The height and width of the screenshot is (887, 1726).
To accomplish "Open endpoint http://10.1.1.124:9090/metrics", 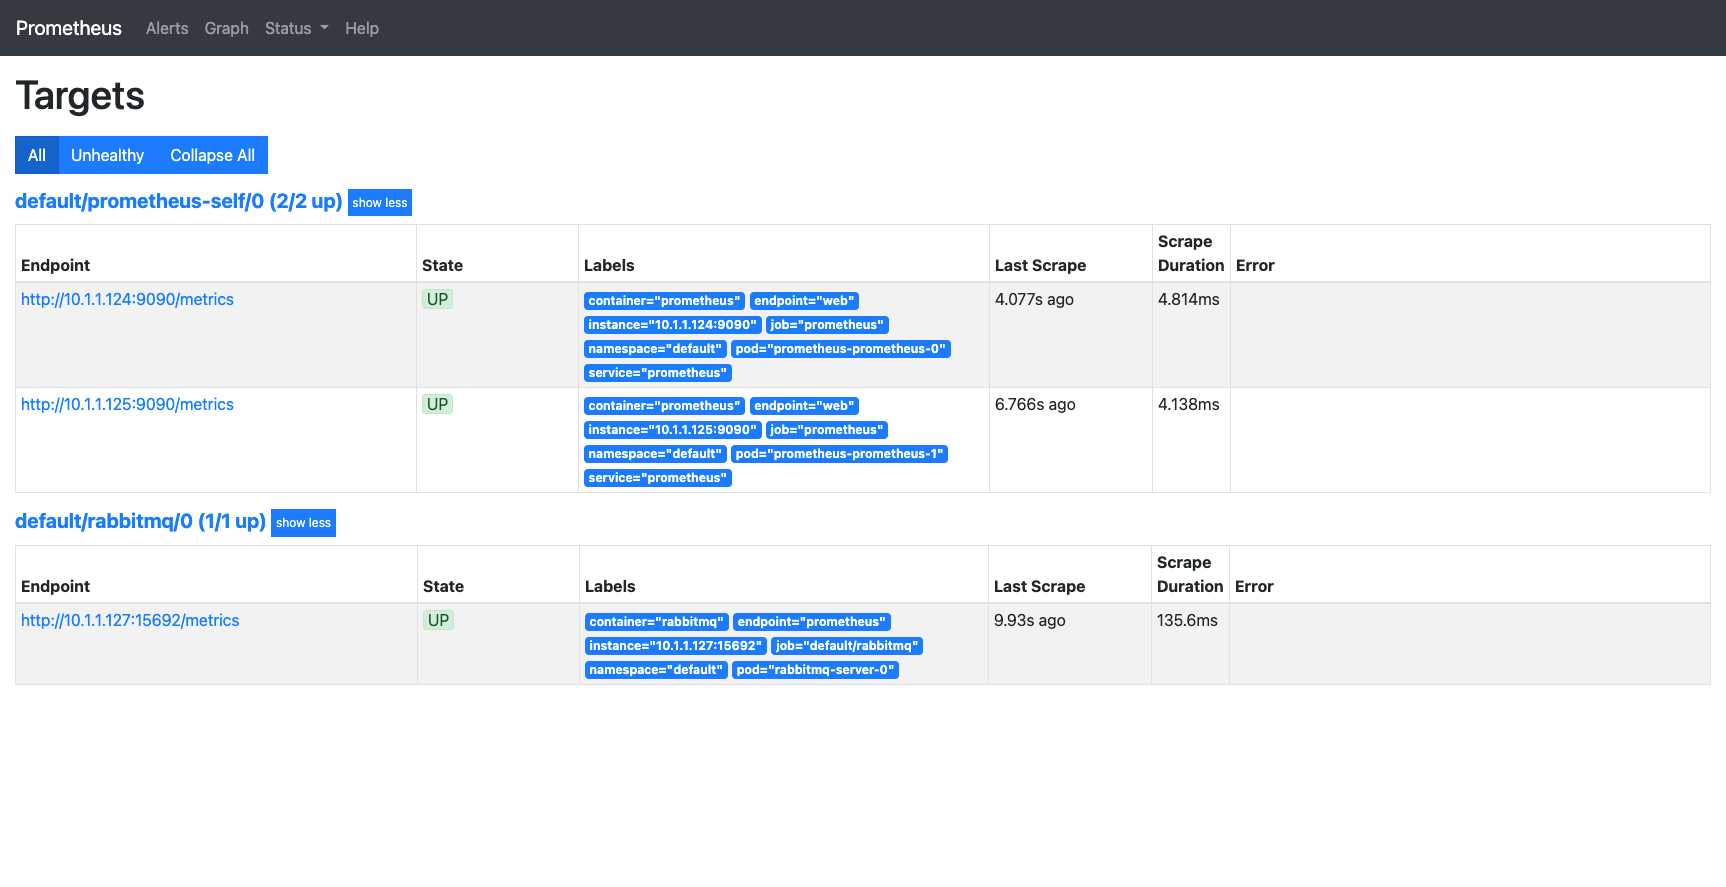I will pos(127,299).
